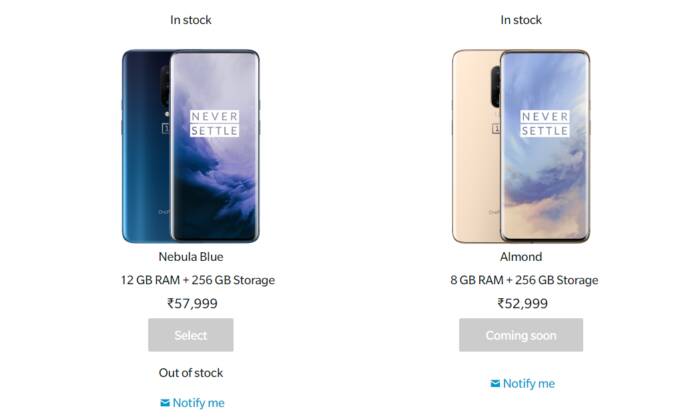
Task: Click the Never Settle logo on the blue phone
Action: pyautogui.click(x=214, y=123)
